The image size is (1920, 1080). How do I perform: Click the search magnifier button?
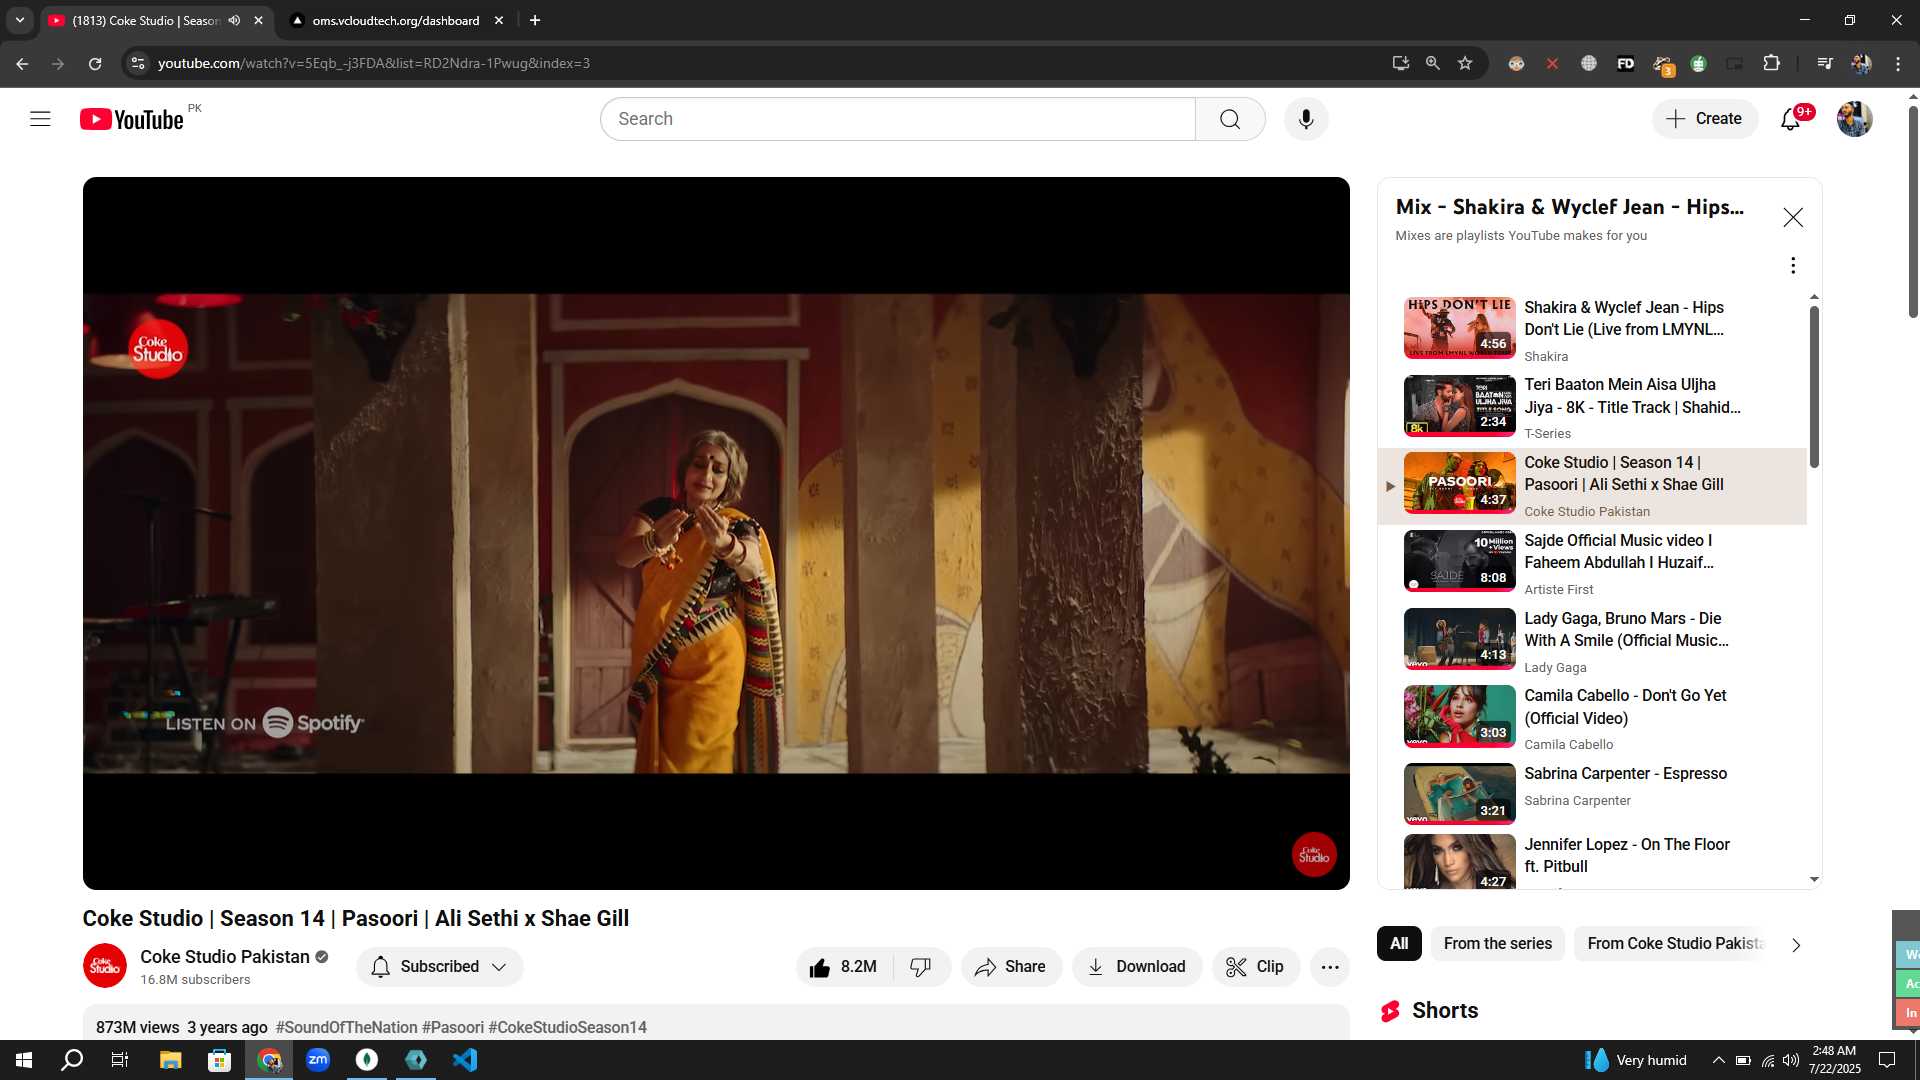pos(1230,119)
